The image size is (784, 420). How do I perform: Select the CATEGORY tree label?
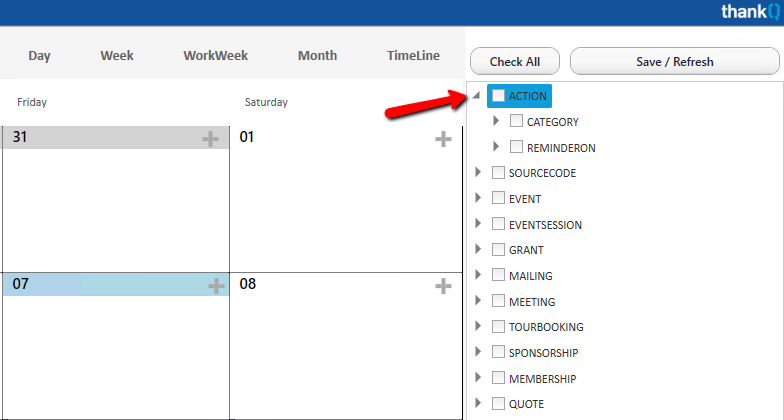tap(552, 122)
